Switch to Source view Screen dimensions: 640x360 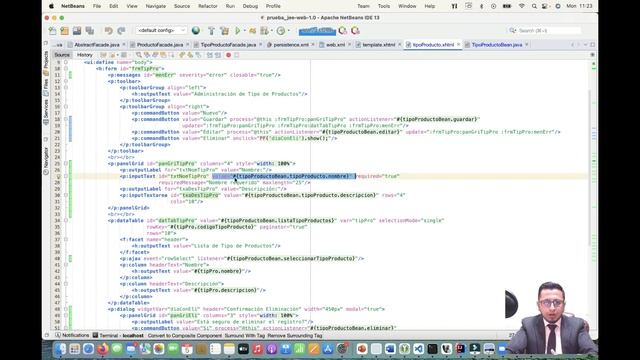[x=62, y=55]
